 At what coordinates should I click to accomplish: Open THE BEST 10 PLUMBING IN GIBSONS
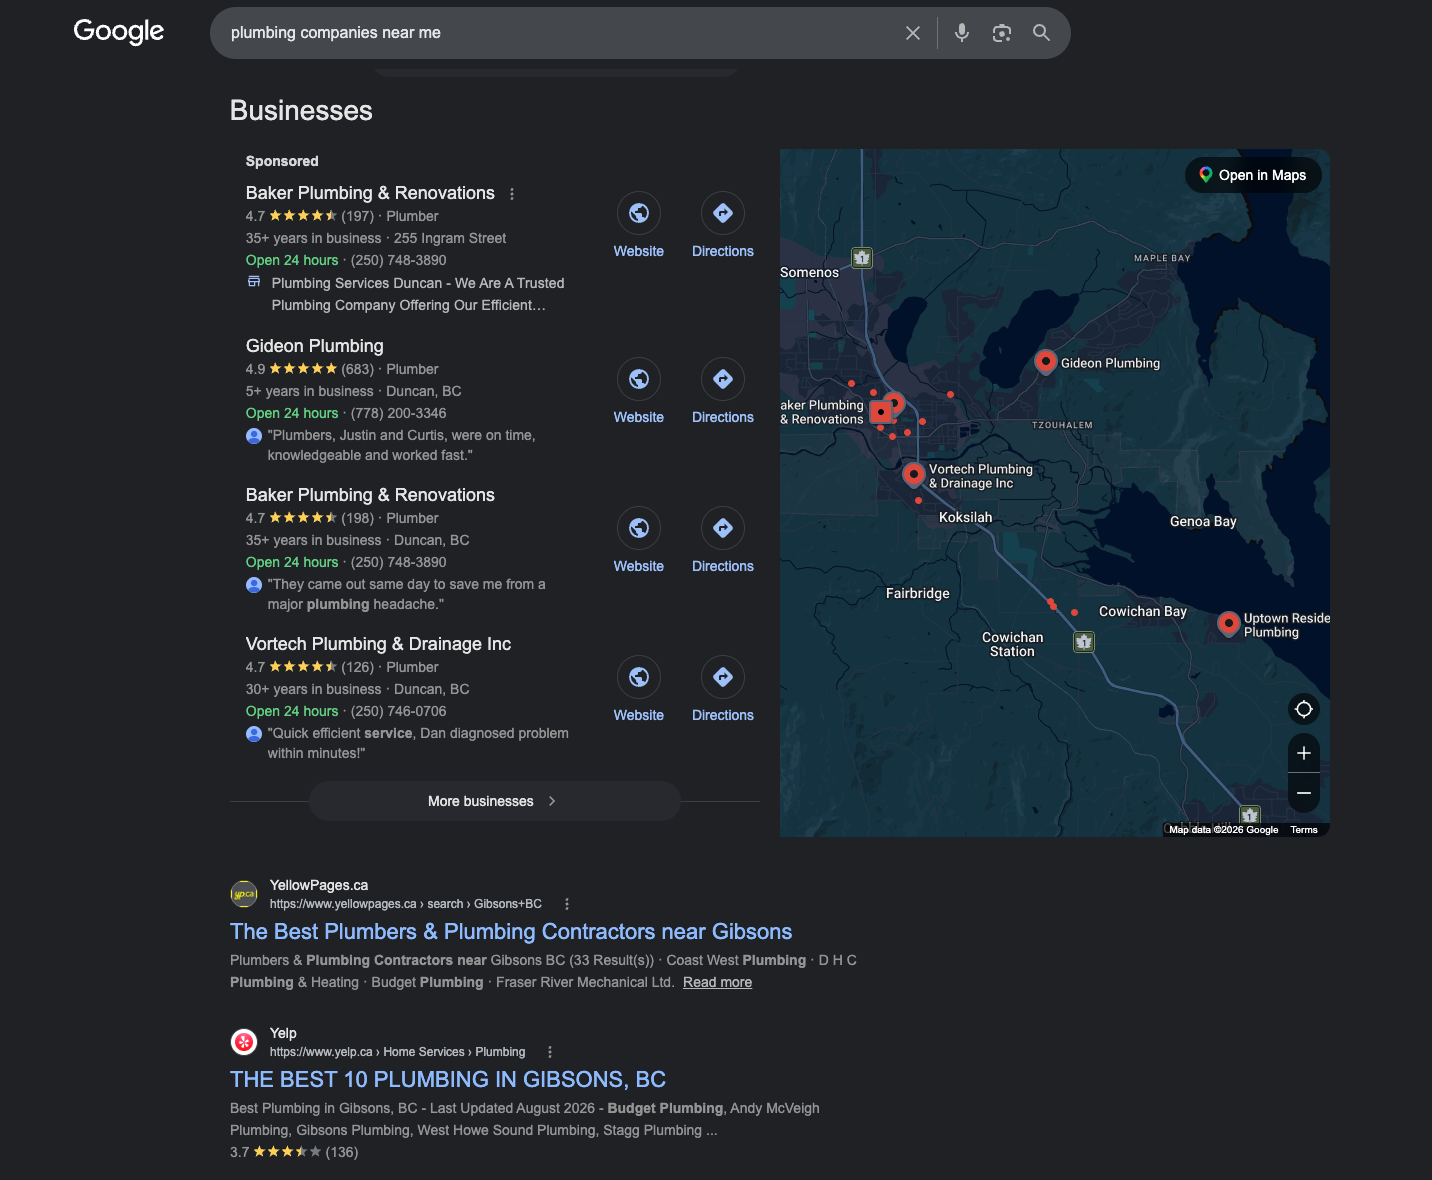(448, 1079)
